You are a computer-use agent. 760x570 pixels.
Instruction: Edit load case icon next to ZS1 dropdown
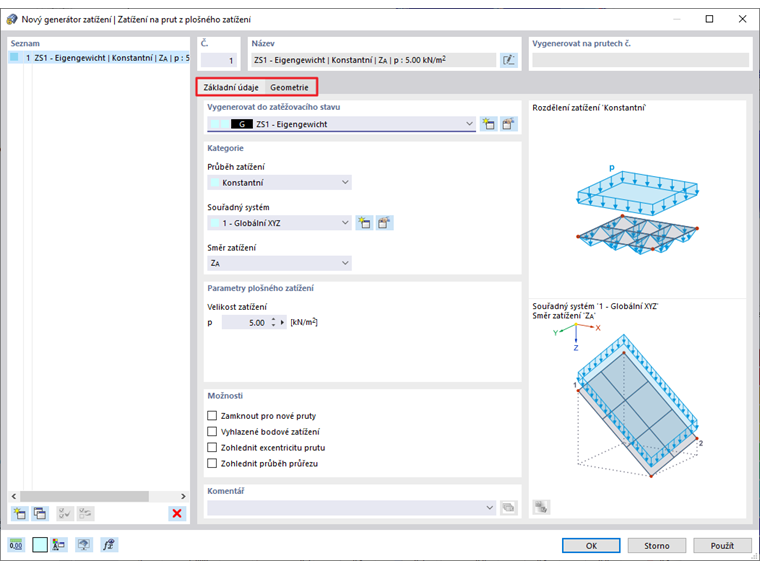508,124
